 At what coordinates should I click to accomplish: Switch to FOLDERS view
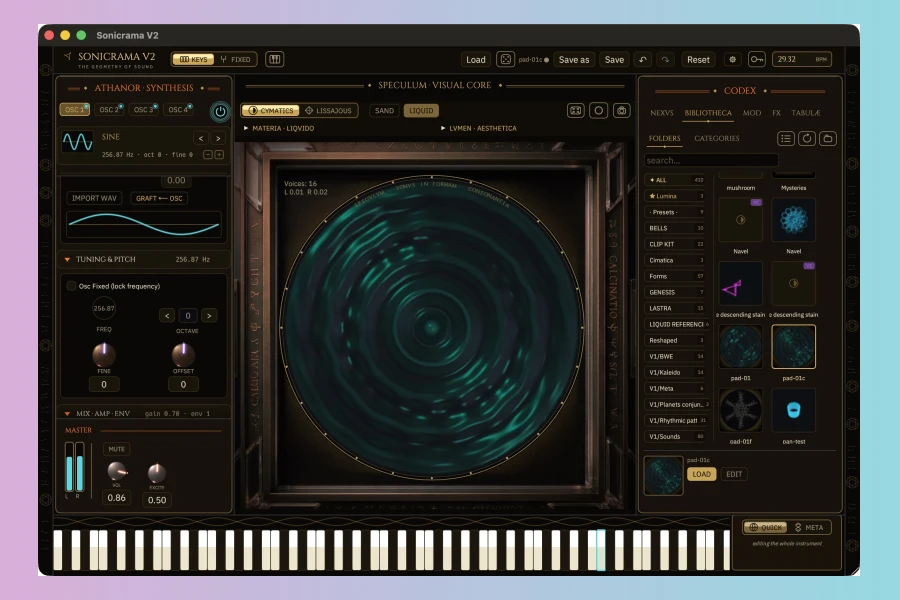click(665, 138)
